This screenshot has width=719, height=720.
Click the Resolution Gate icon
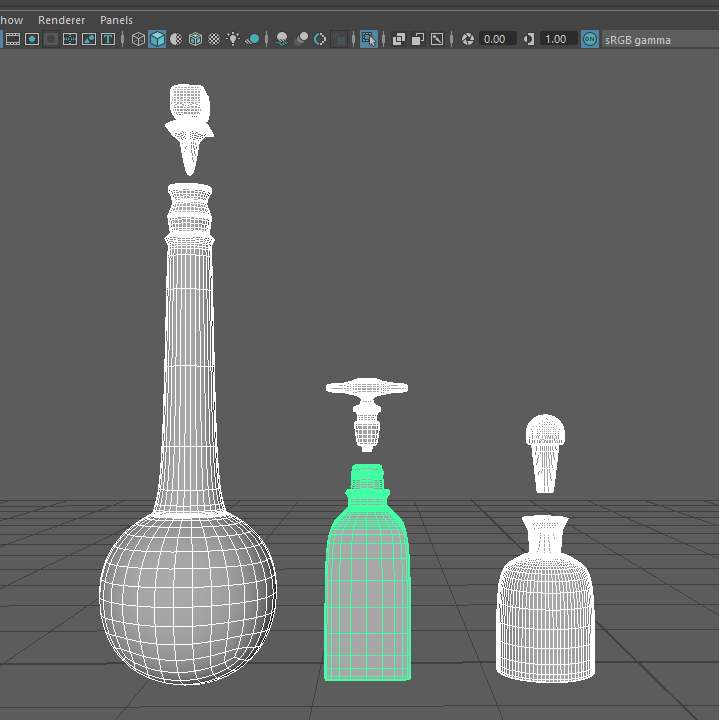coord(32,39)
